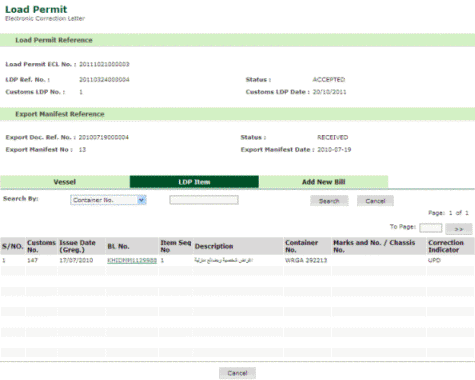Click the Page 1 of 1 indicator
Screen dimensions: 475x380
point(448,213)
